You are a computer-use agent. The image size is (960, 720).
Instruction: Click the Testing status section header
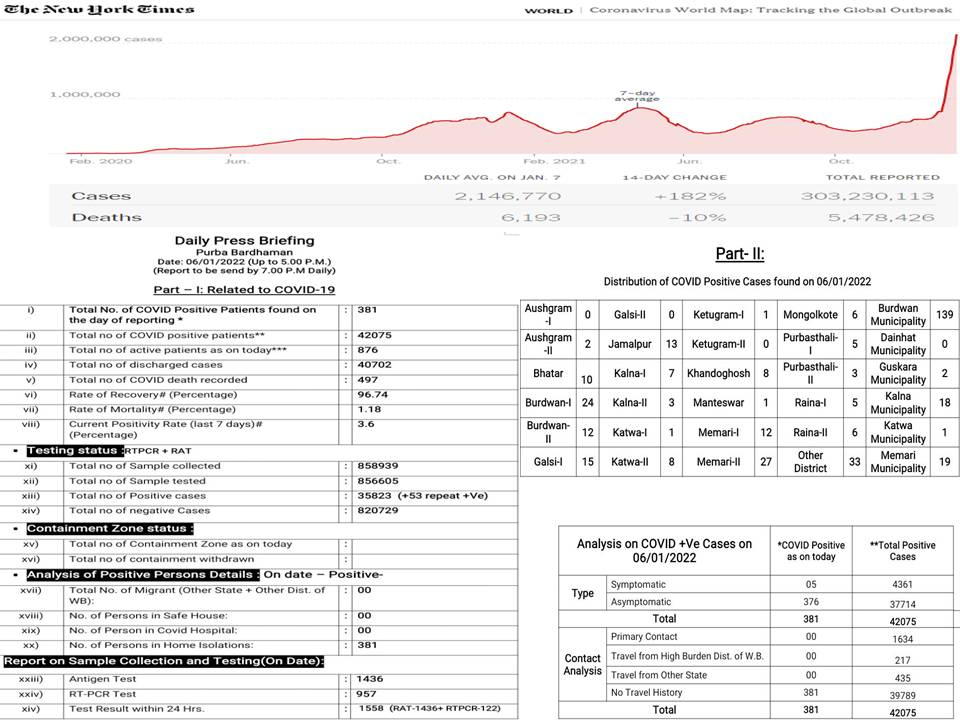pos(75,450)
